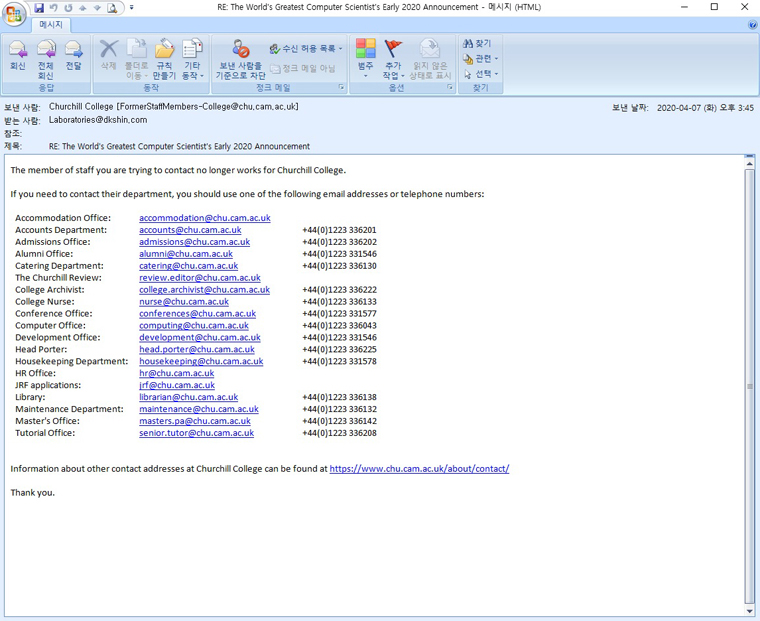This screenshot has height=621, width=760.
Task: Click the librarian@chu.cam.ac.uk link
Action: (x=188, y=397)
